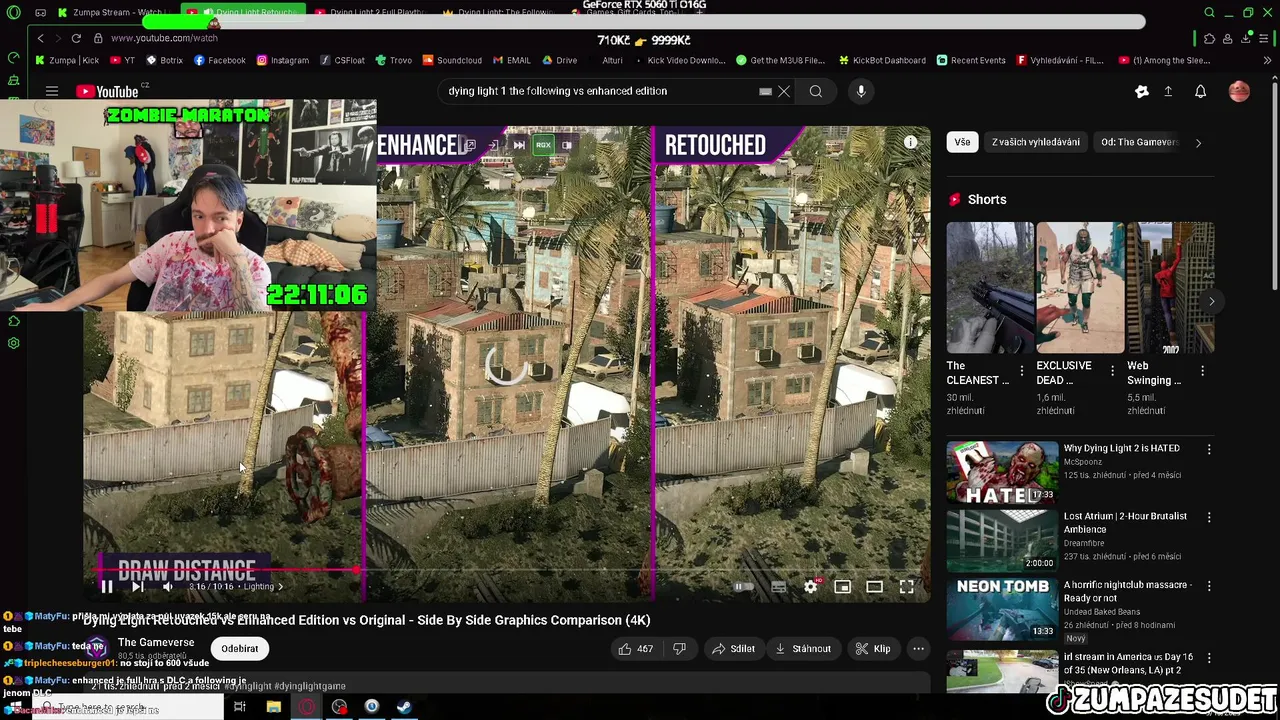This screenshot has height=720, width=1280.
Task: Create a clip with the Klip button
Action: (873, 649)
